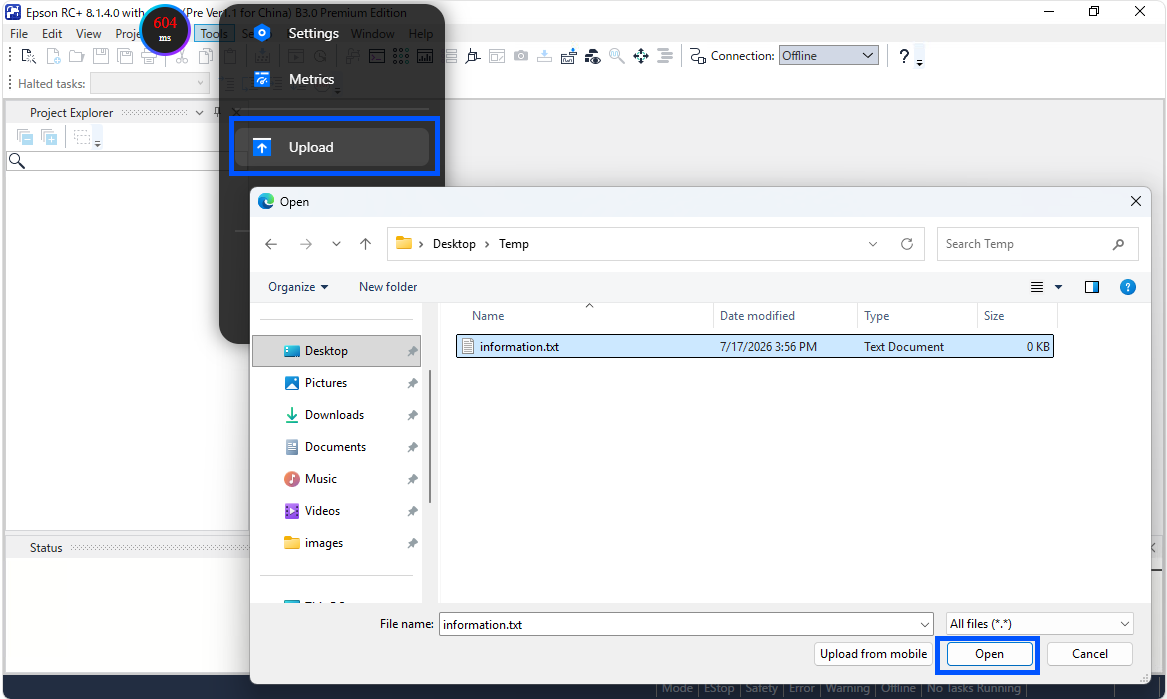1167x699 pixels.
Task: Click Cancel in the Open dialog
Action: 1090,654
